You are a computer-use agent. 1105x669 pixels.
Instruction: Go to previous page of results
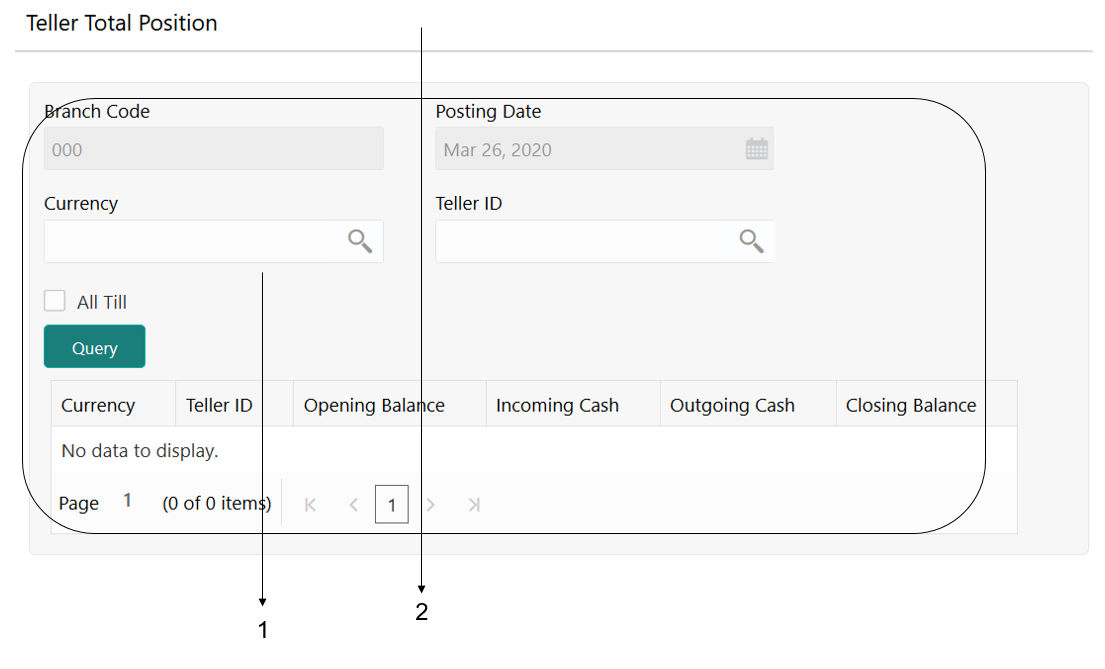(353, 505)
